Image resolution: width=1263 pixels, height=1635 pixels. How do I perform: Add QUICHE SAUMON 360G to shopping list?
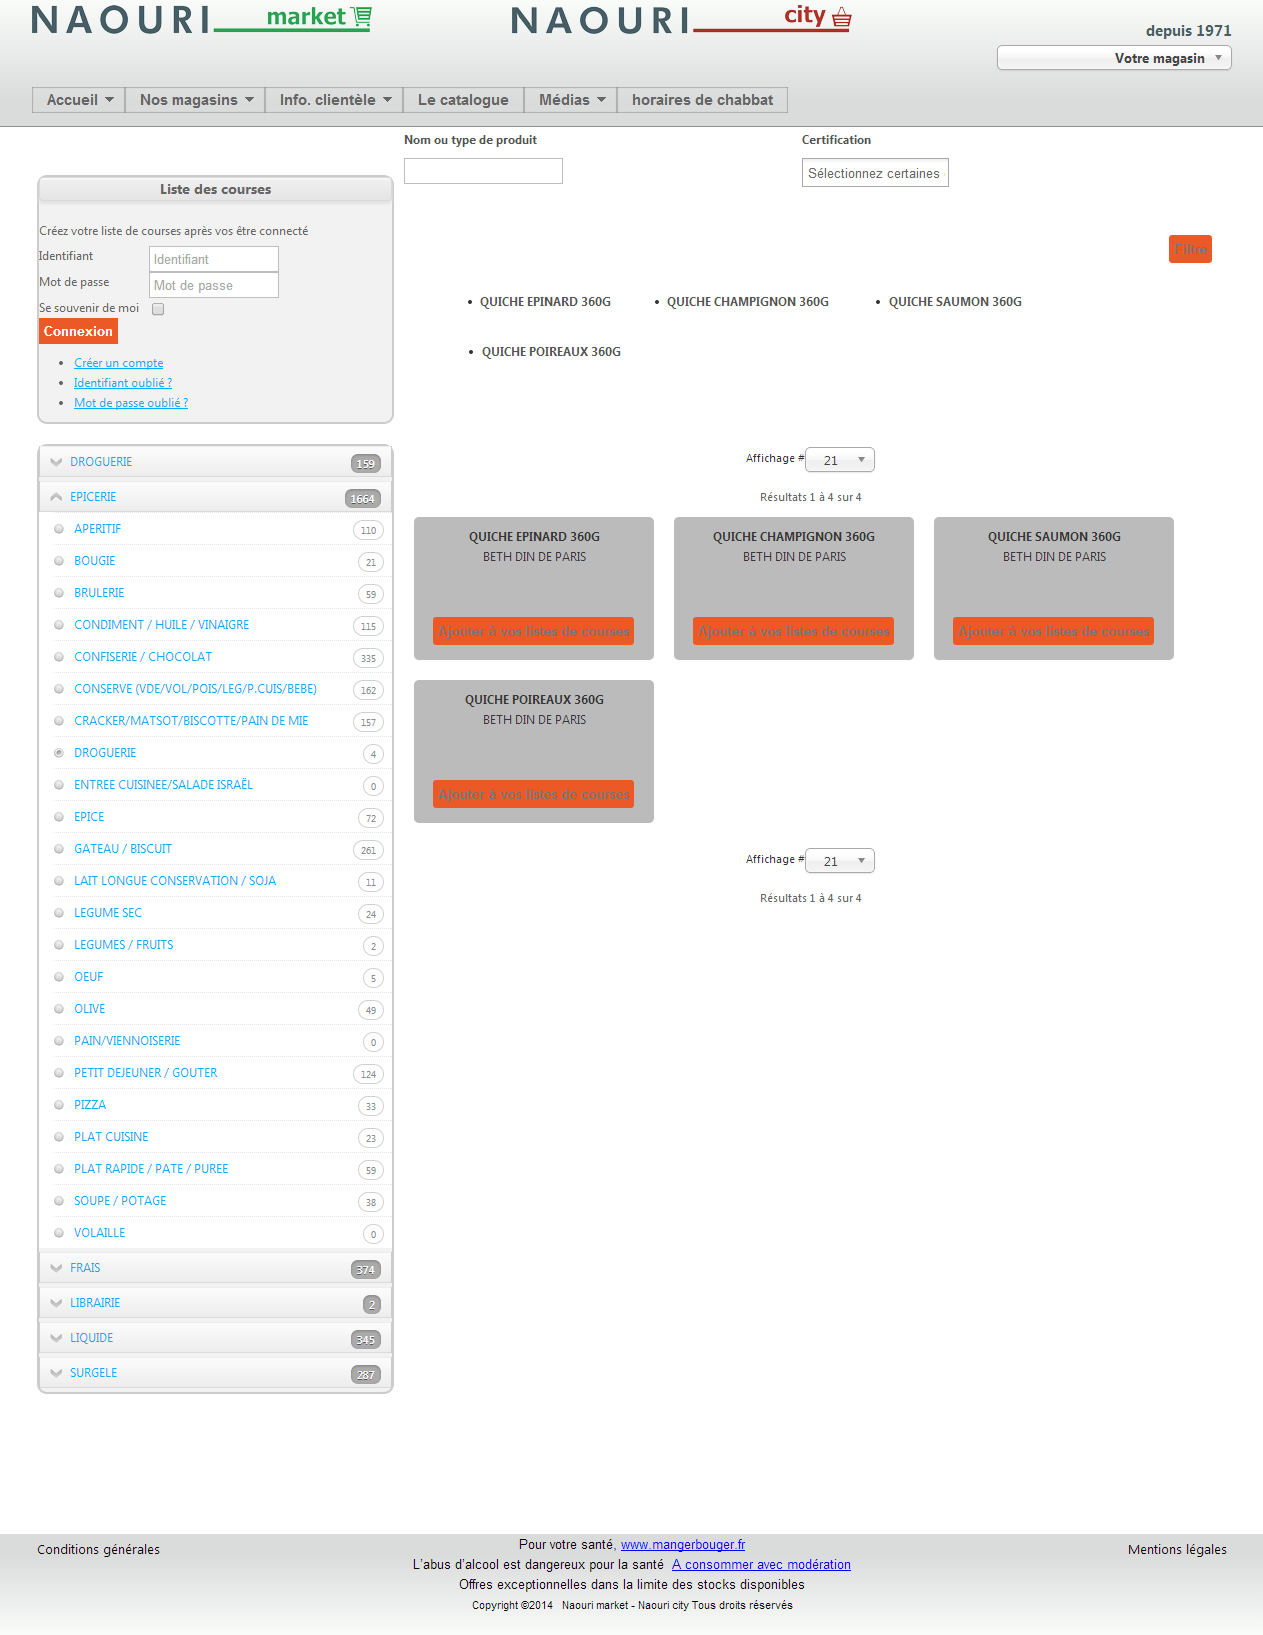tap(1054, 631)
